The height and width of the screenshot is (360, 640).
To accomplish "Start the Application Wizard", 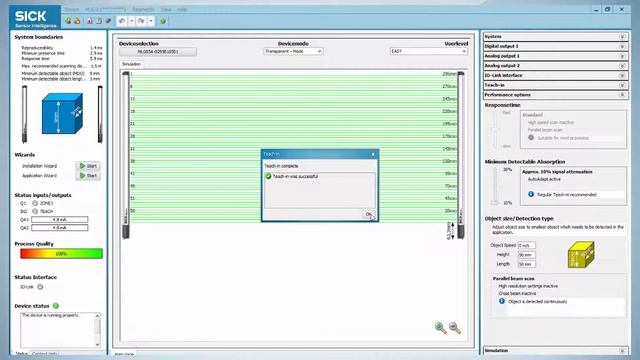I will click(88, 176).
